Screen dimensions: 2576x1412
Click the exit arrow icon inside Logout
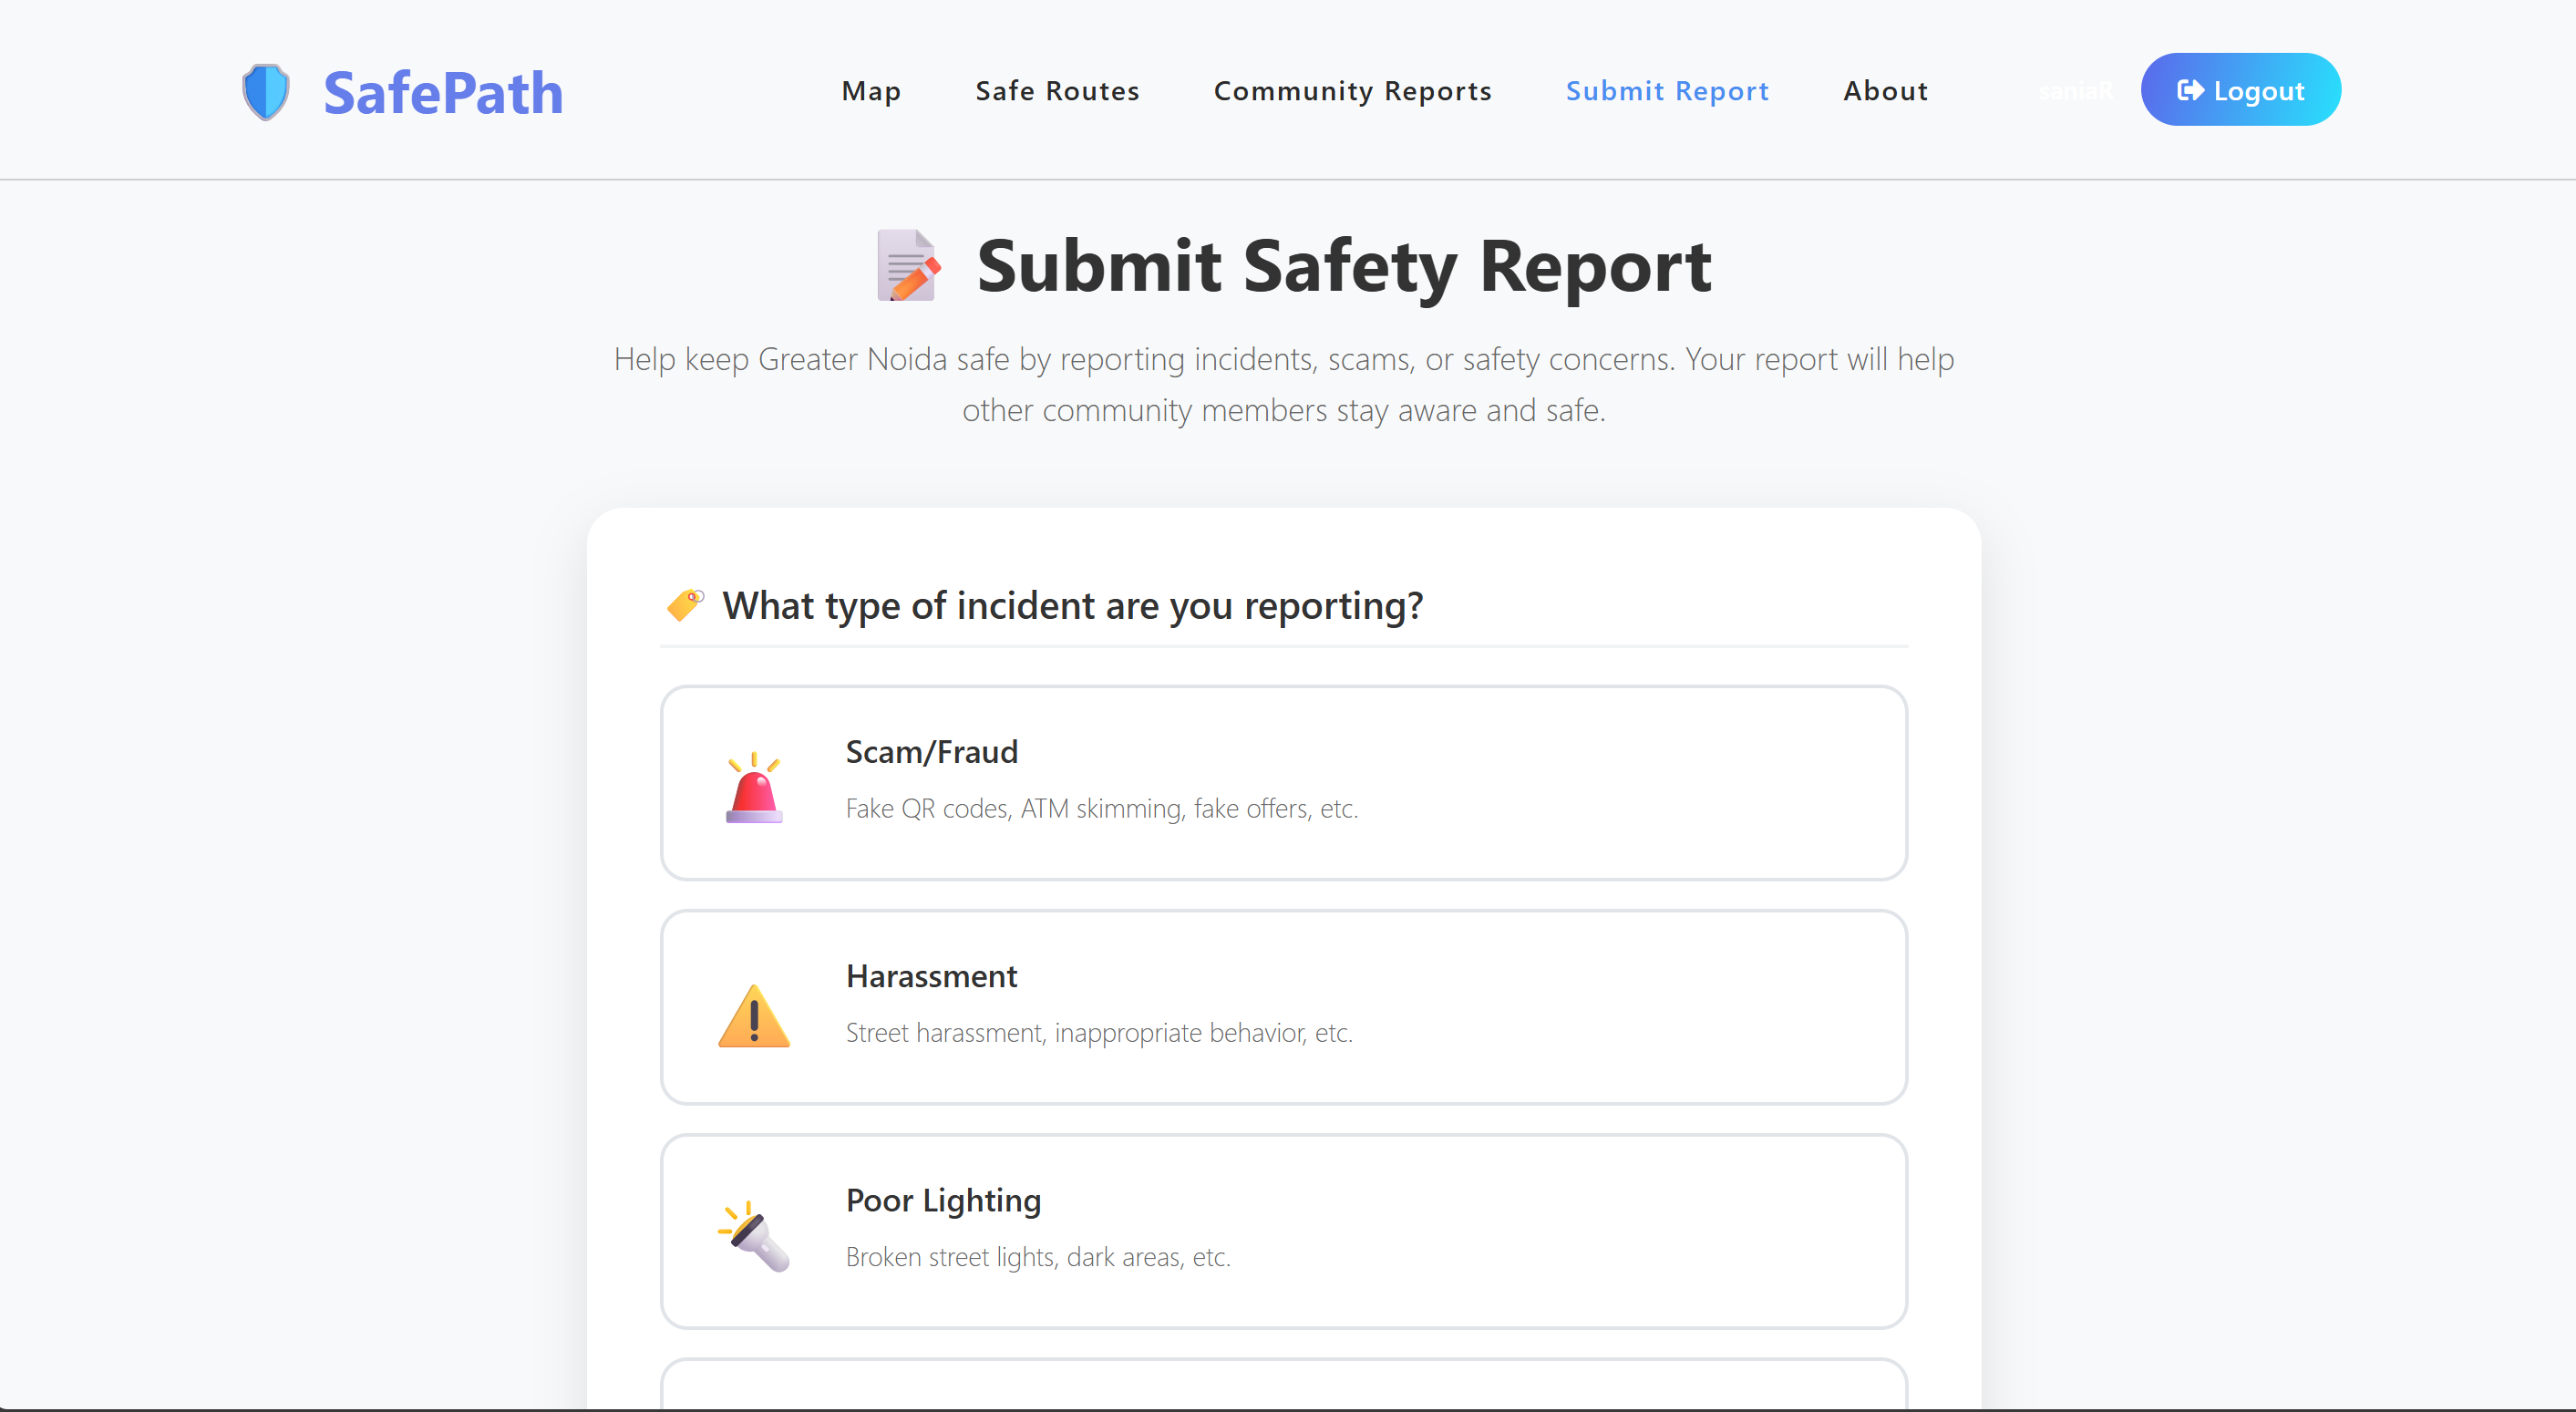click(2189, 90)
